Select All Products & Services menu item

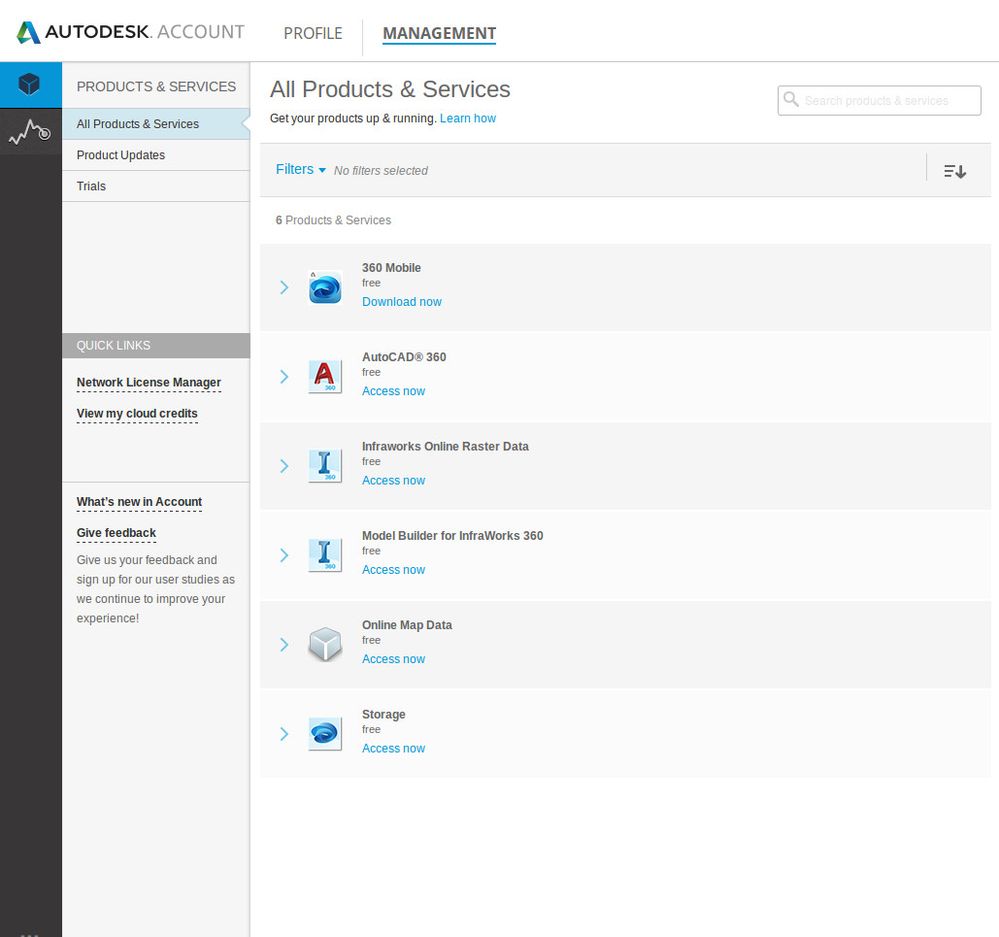(x=155, y=124)
